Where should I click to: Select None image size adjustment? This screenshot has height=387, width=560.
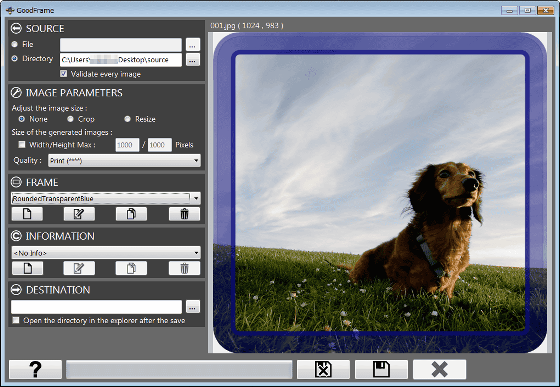point(22,119)
